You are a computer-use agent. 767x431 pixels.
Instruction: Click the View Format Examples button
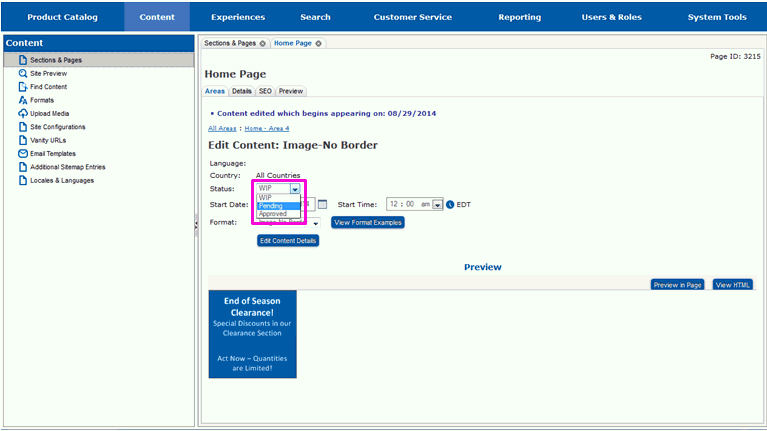coord(368,223)
